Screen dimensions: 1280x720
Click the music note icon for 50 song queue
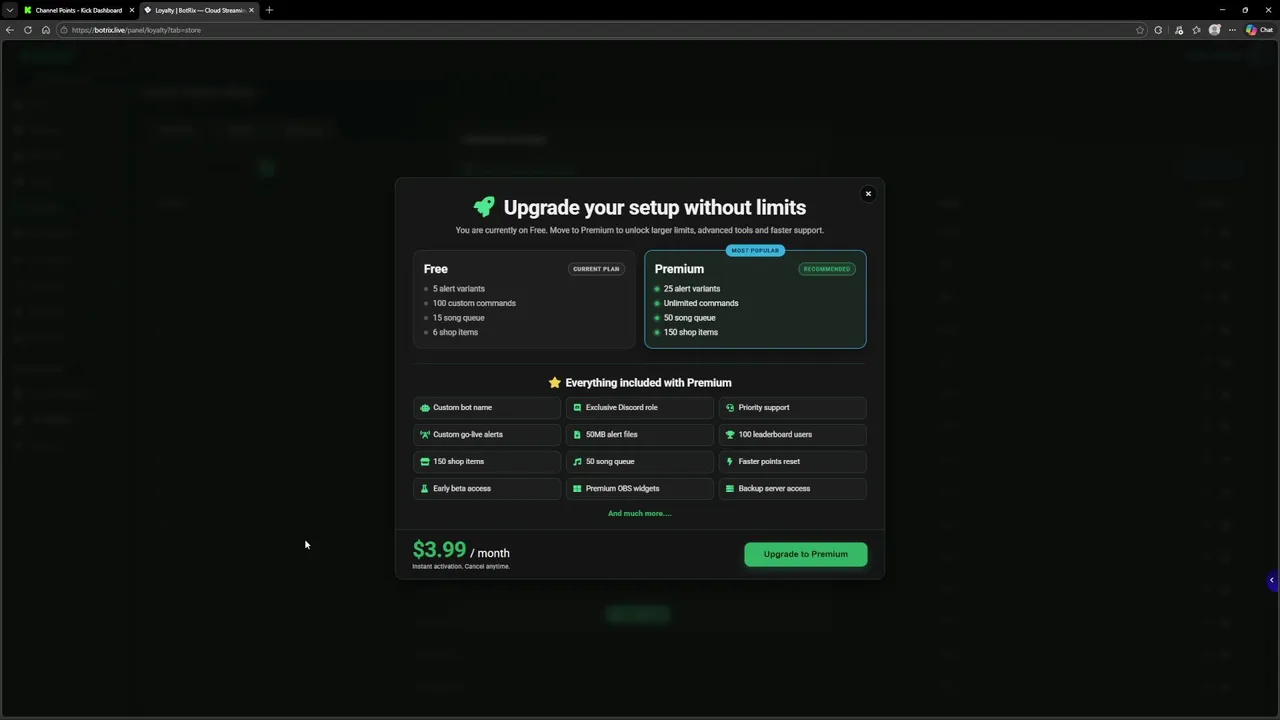tap(577, 462)
